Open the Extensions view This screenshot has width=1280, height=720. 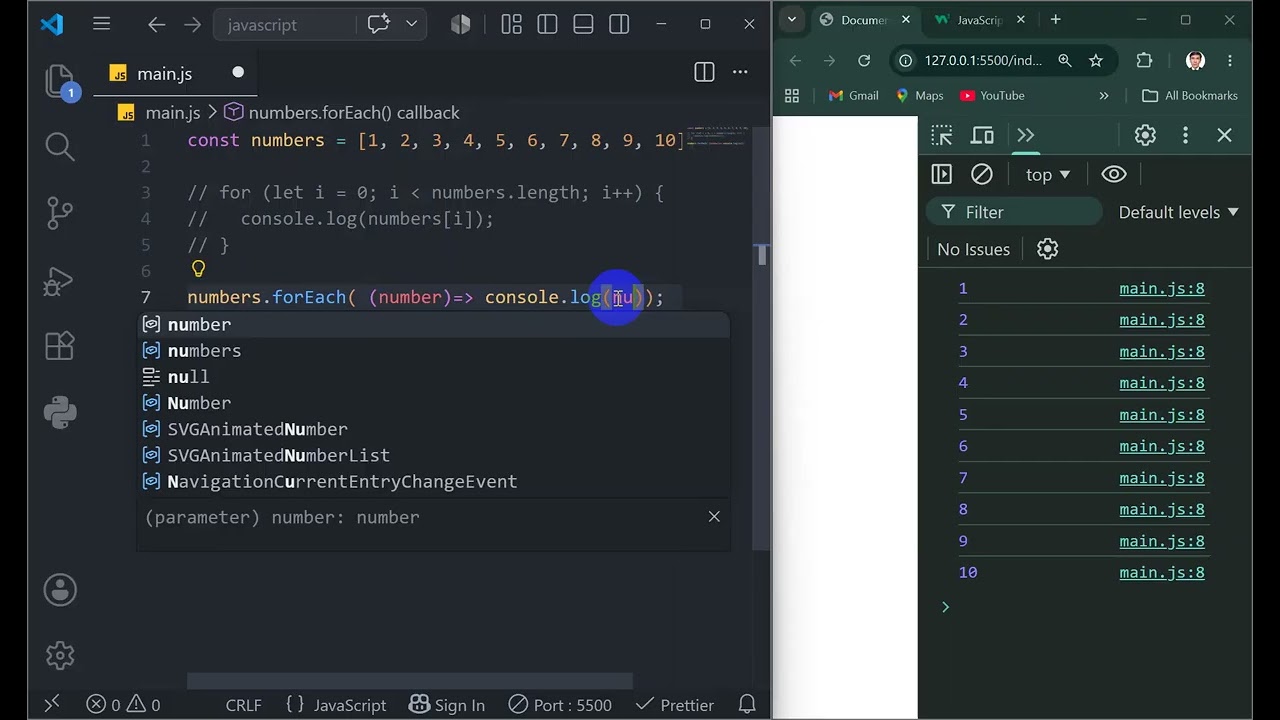click(x=60, y=346)
